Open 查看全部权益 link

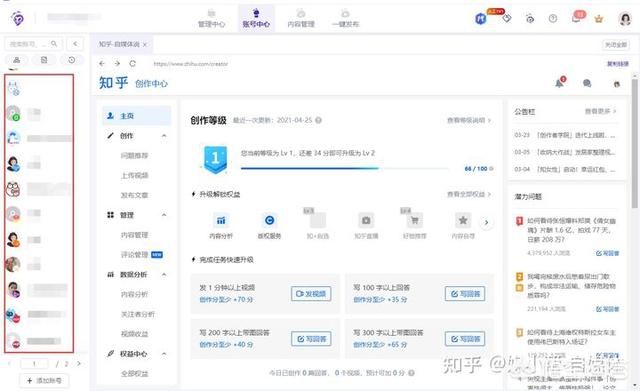point(469,194)
